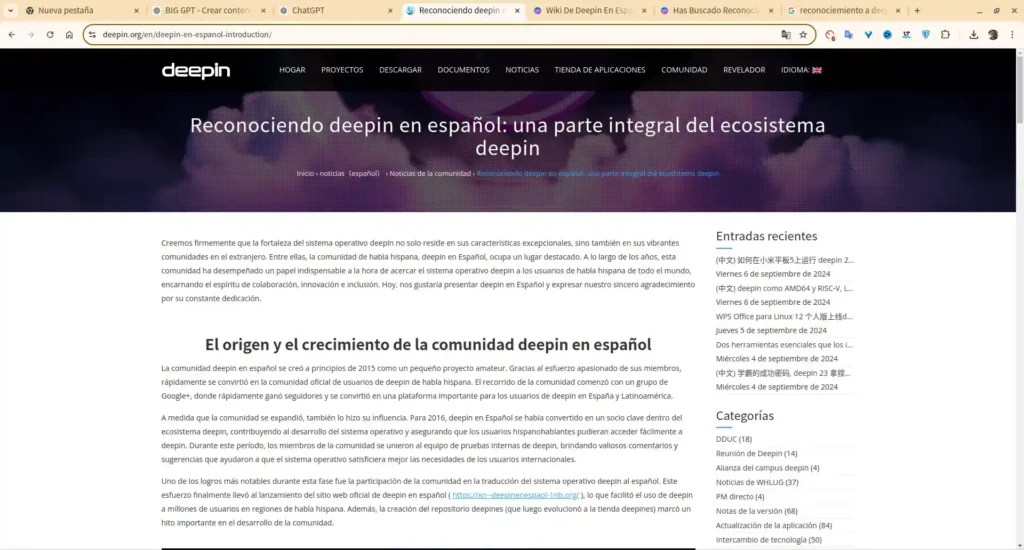Open the COMUNIDAD menu item
Image resolution: width=1024 pixels, height=550 pixels.
point(684,70)
